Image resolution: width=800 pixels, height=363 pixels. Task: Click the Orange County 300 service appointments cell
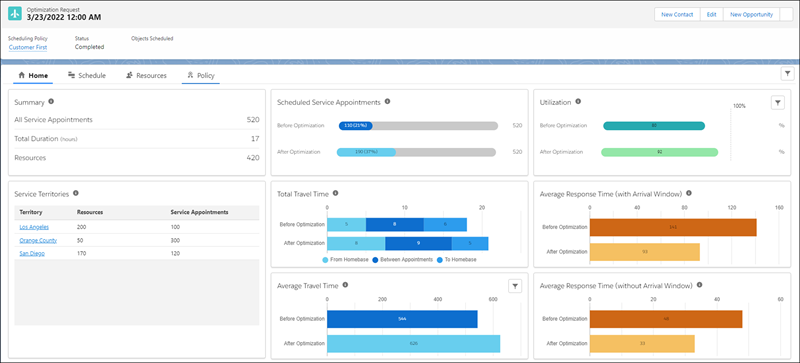tap(176, 240)
